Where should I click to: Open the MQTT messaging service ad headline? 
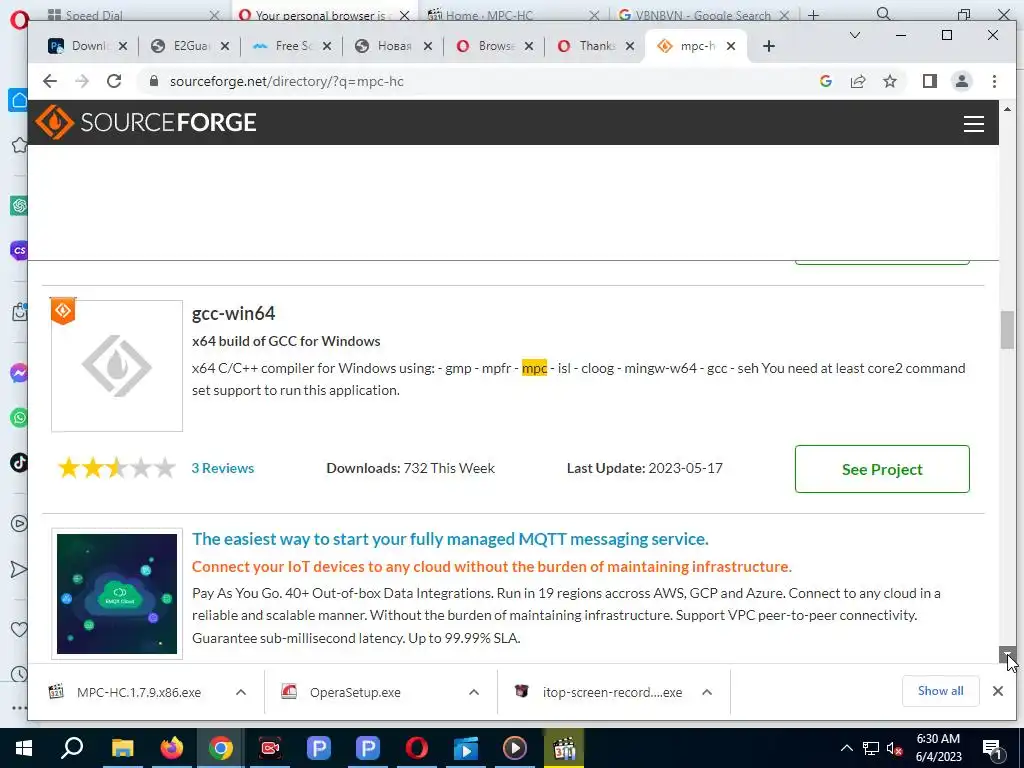pos(450,539)
